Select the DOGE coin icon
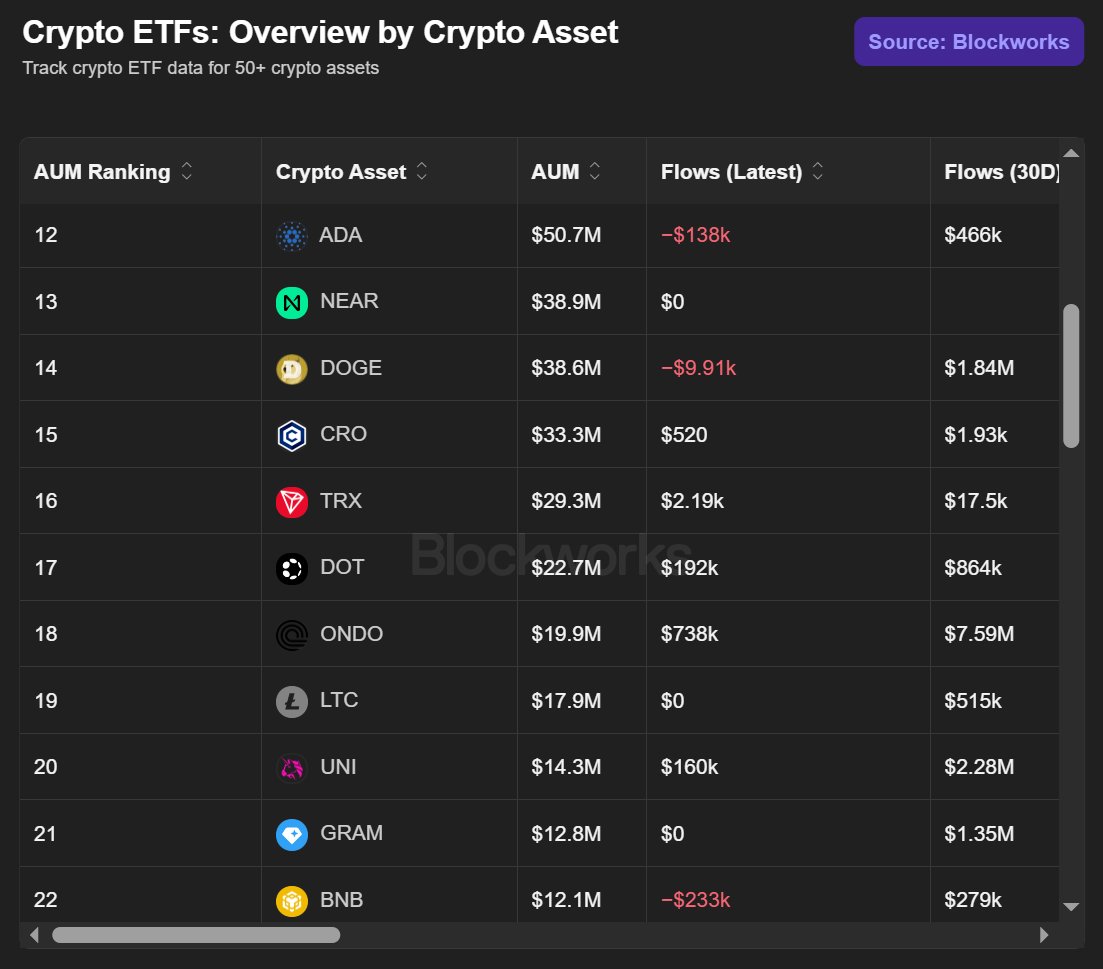The image size is (1103, 969). tap(291, 368)
